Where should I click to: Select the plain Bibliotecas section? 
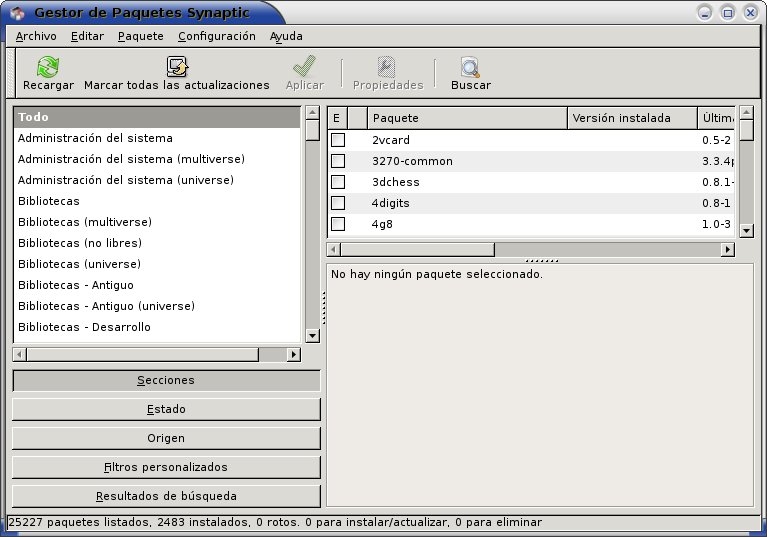click(157, 201)
